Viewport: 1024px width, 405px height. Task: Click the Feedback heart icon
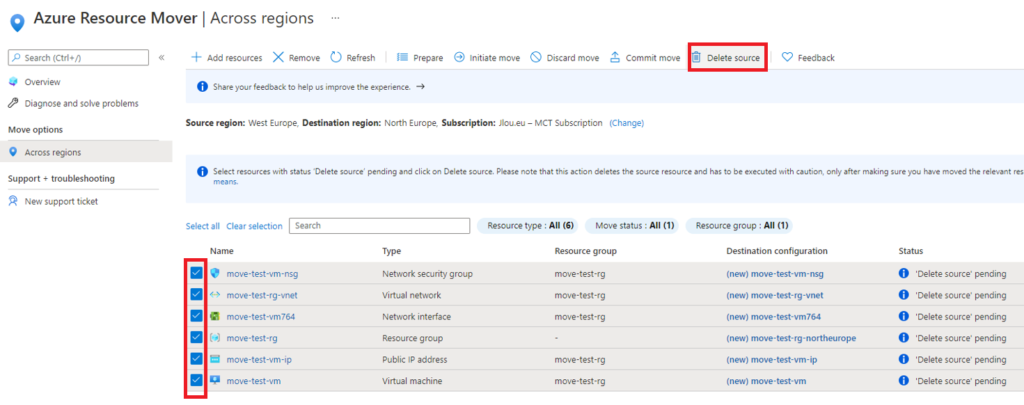coord(787,57)
